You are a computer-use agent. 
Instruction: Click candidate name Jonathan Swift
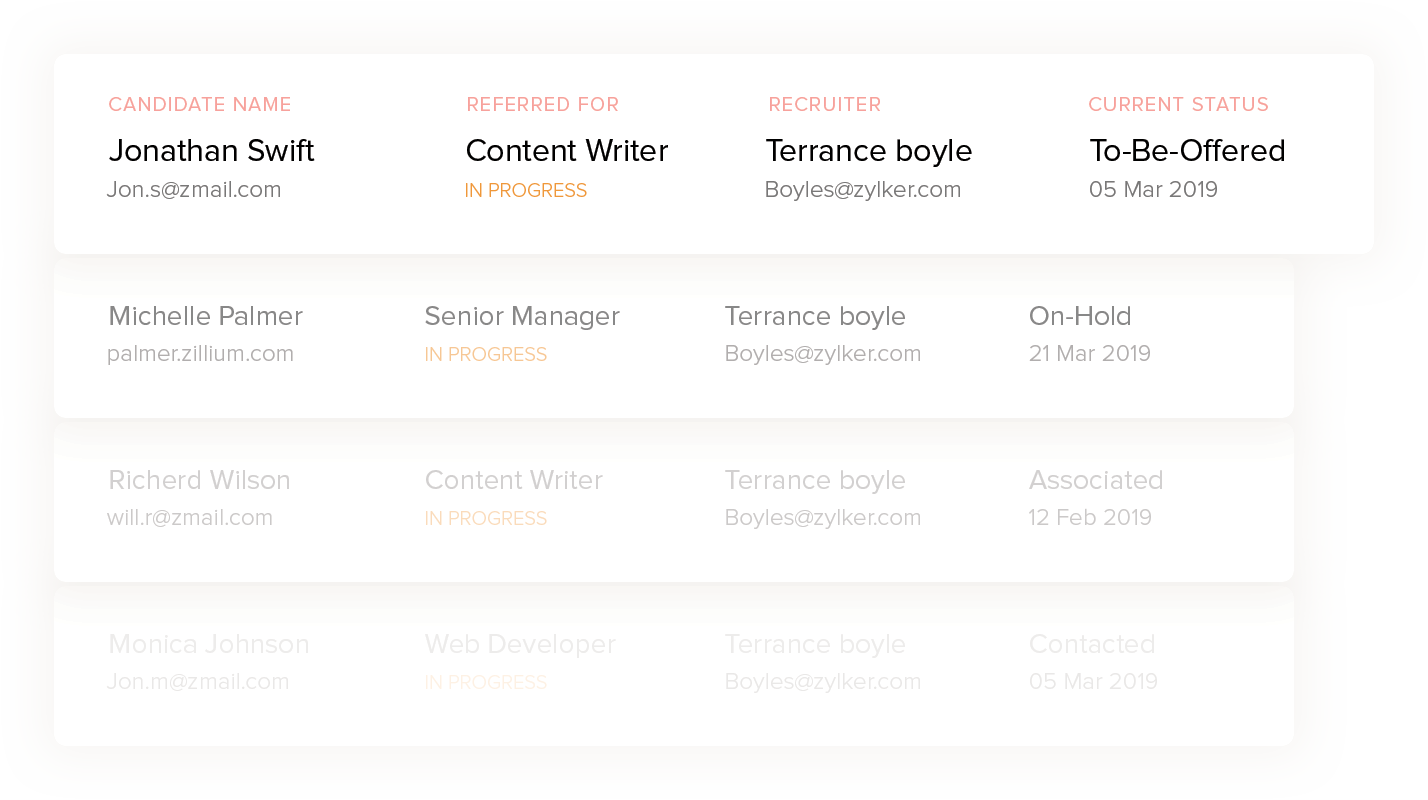point(211,151)
